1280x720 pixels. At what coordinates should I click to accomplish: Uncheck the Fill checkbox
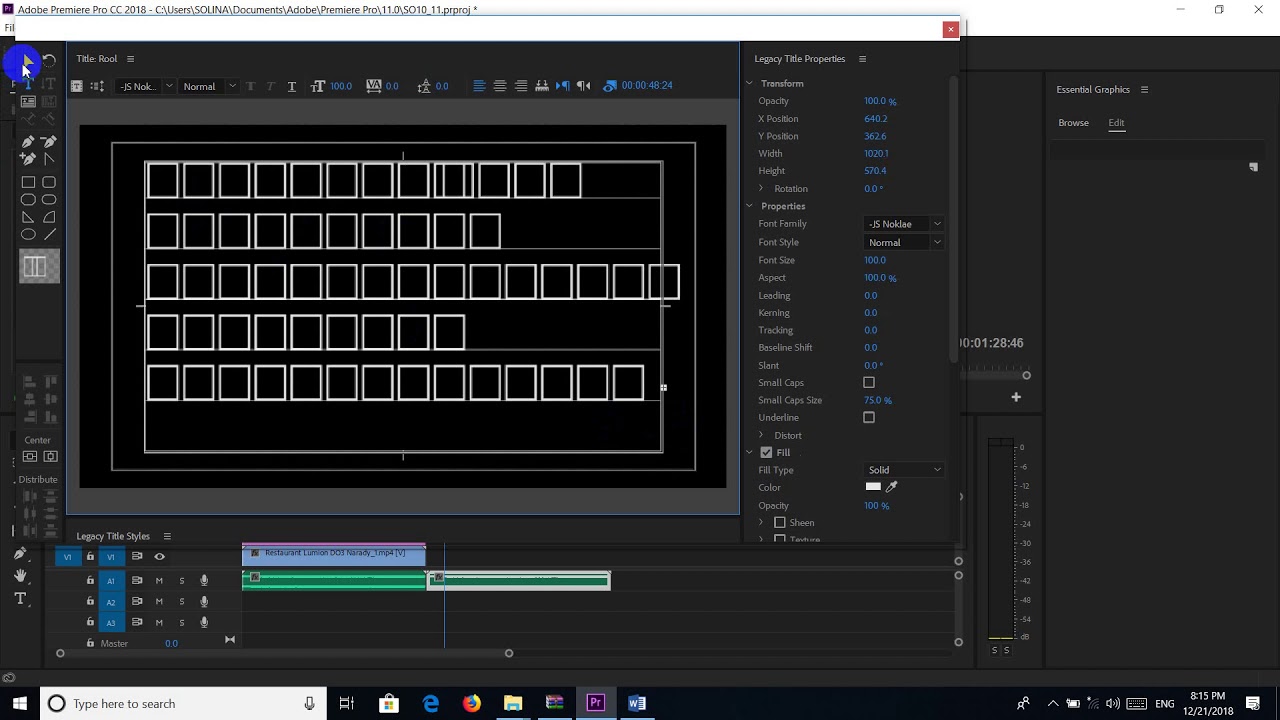coord(766,452)
